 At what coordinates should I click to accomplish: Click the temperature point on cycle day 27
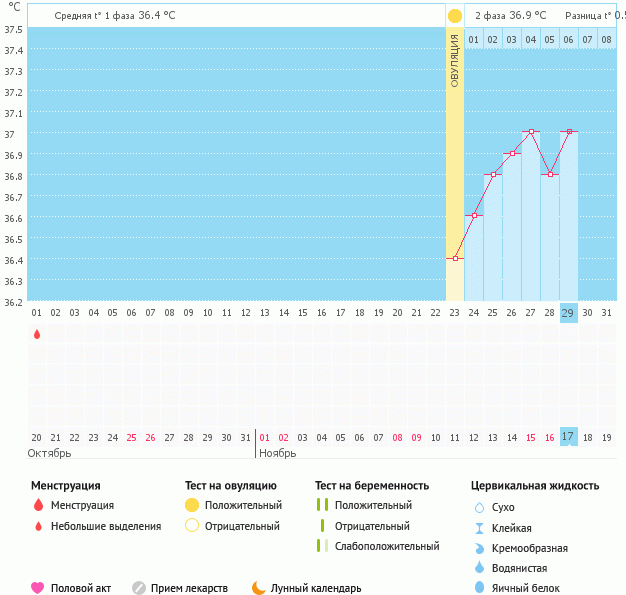point(531,132)
